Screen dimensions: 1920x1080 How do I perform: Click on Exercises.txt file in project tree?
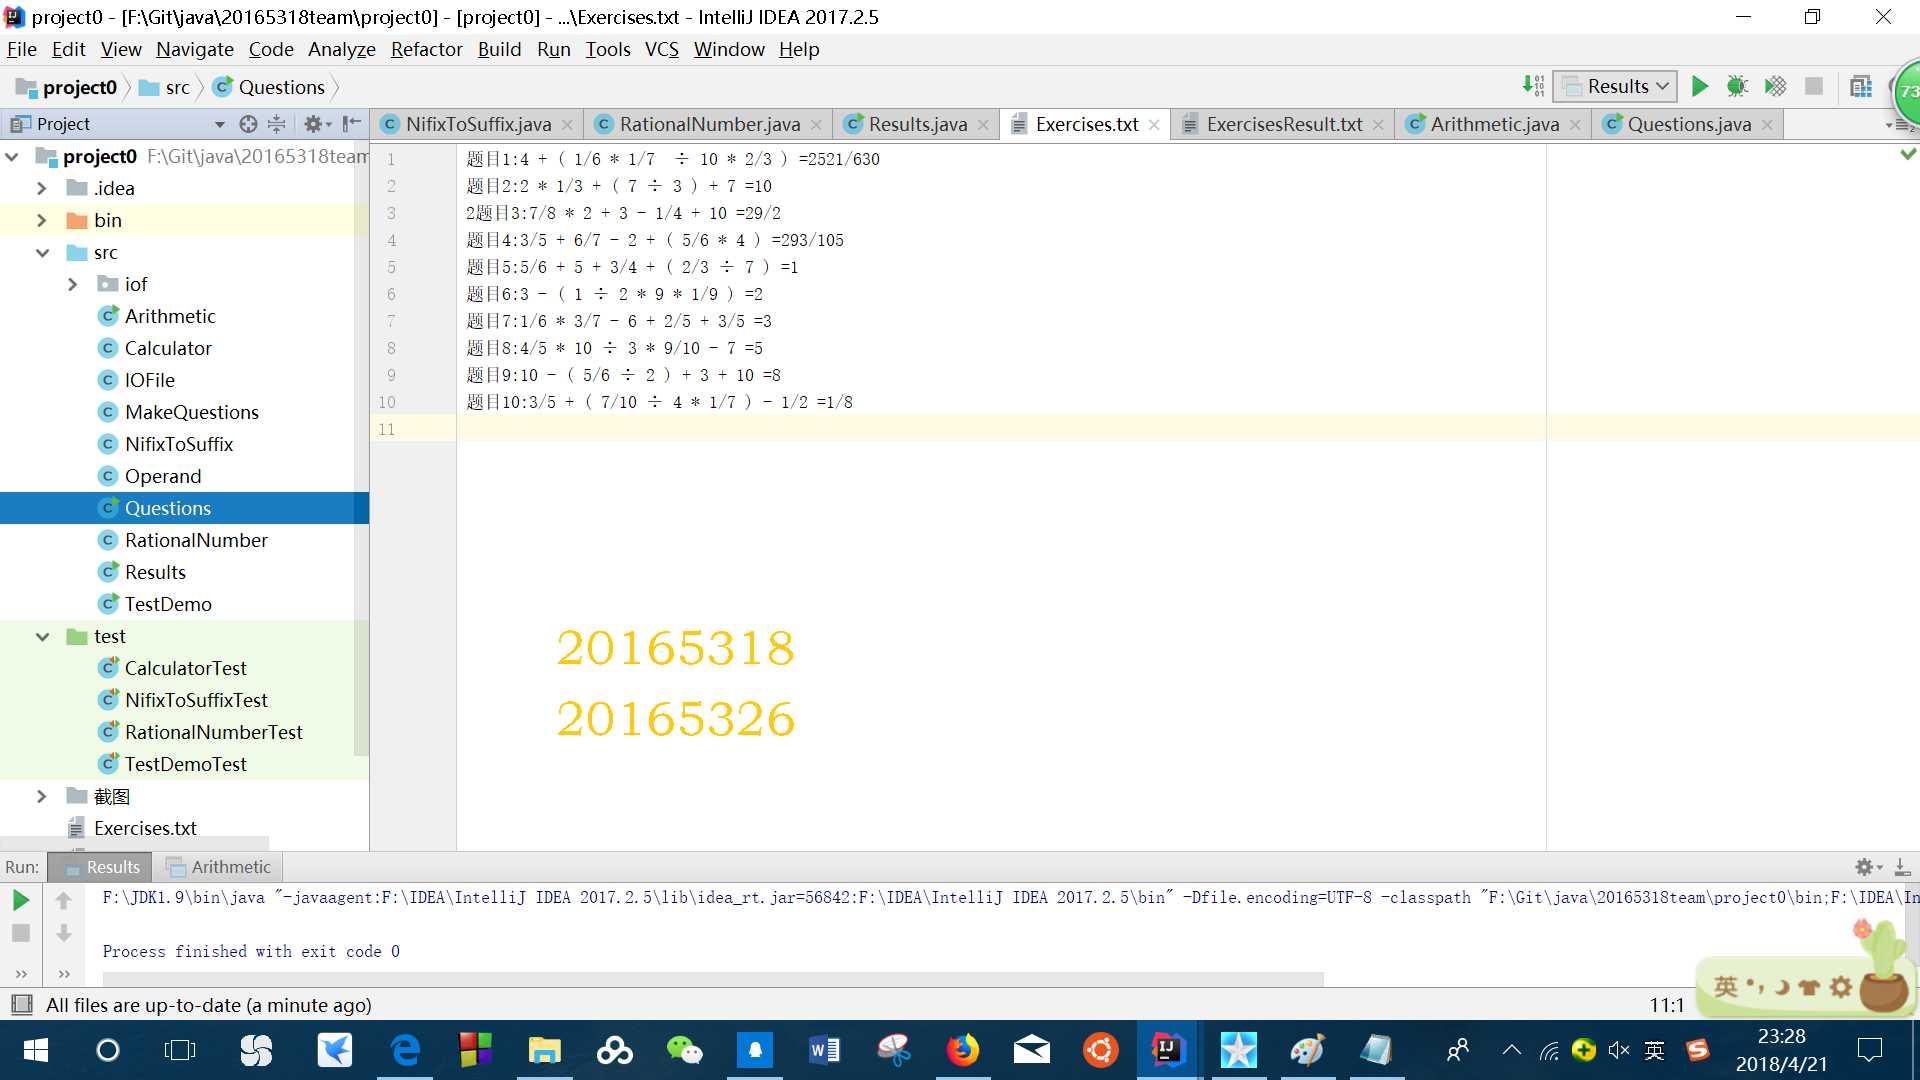(145, 827)
